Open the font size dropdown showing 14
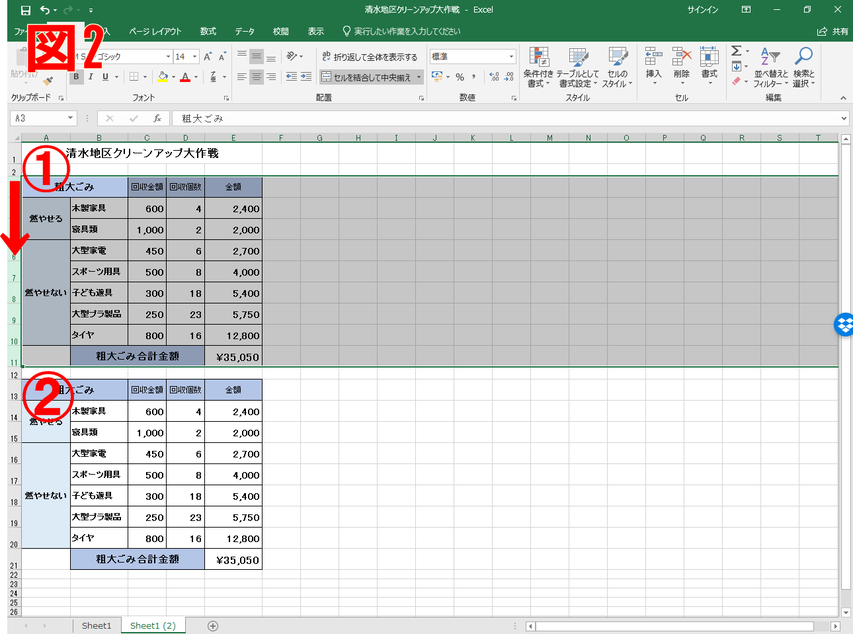Screen dimensions: 853x634 point(194,57)
